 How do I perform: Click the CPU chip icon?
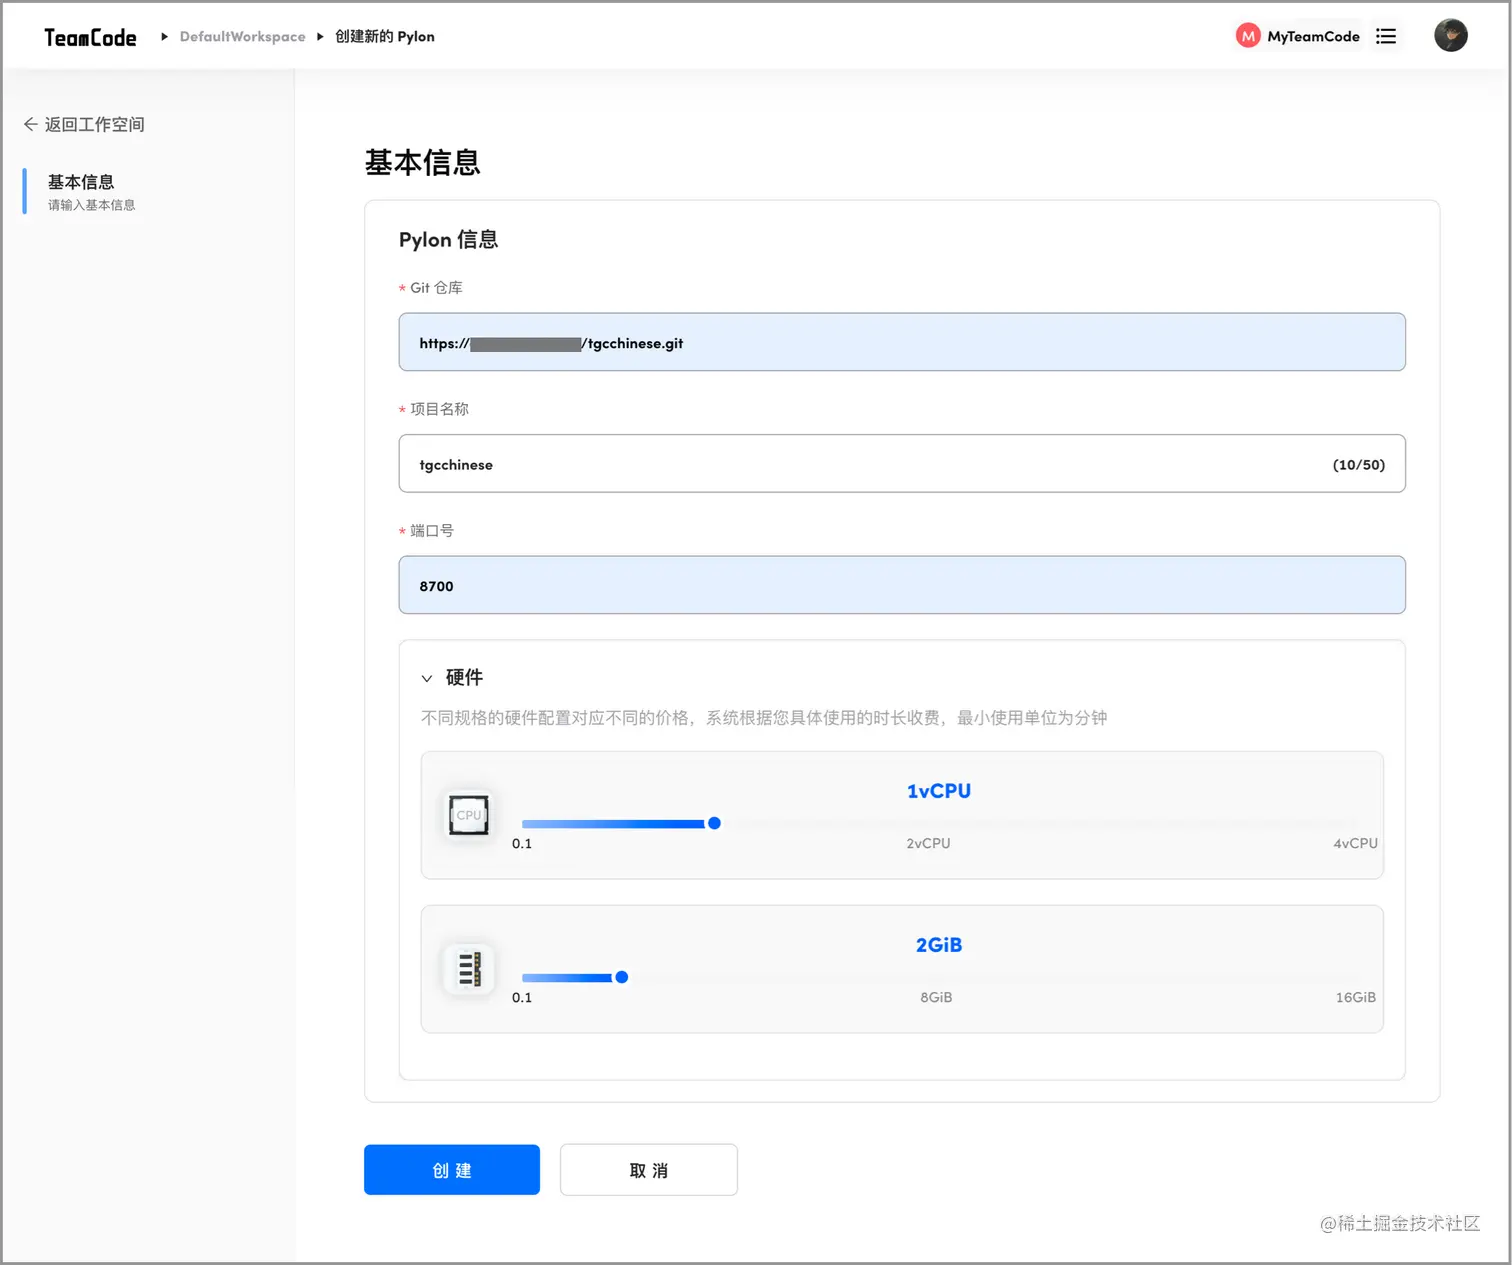point(468,815)
